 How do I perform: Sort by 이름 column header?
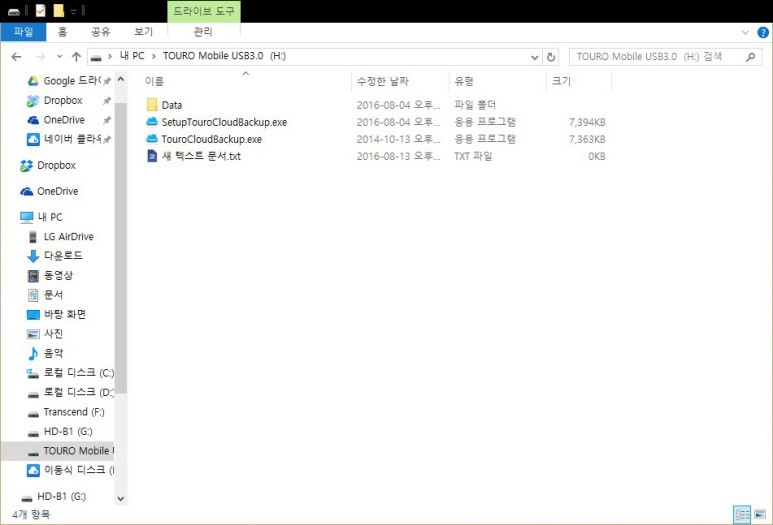(154, 81)
